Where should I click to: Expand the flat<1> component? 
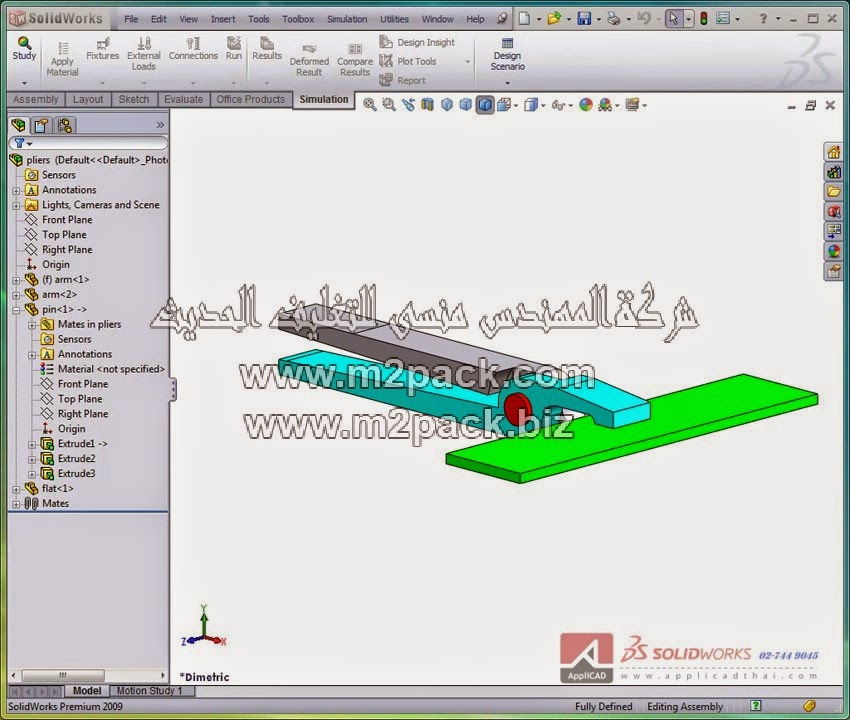point(16,489)
